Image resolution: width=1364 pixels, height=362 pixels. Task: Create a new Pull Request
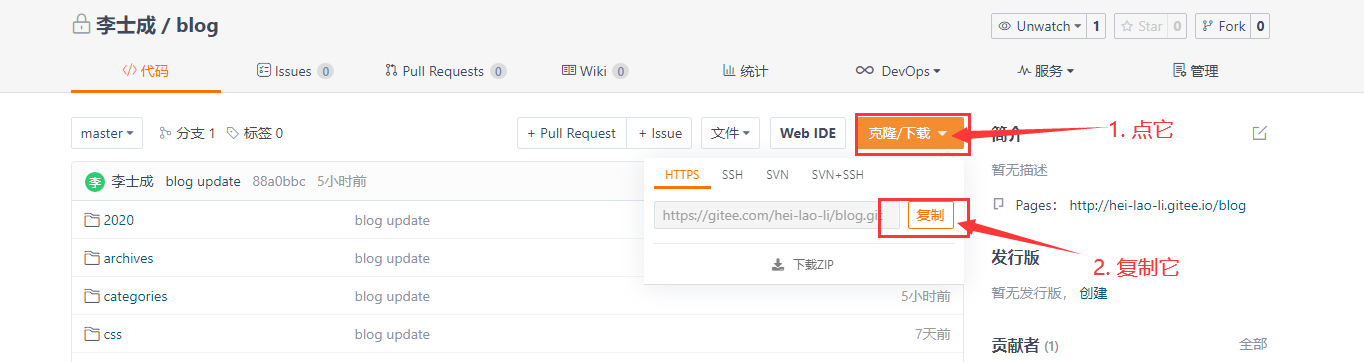click(x=572, y=133)
